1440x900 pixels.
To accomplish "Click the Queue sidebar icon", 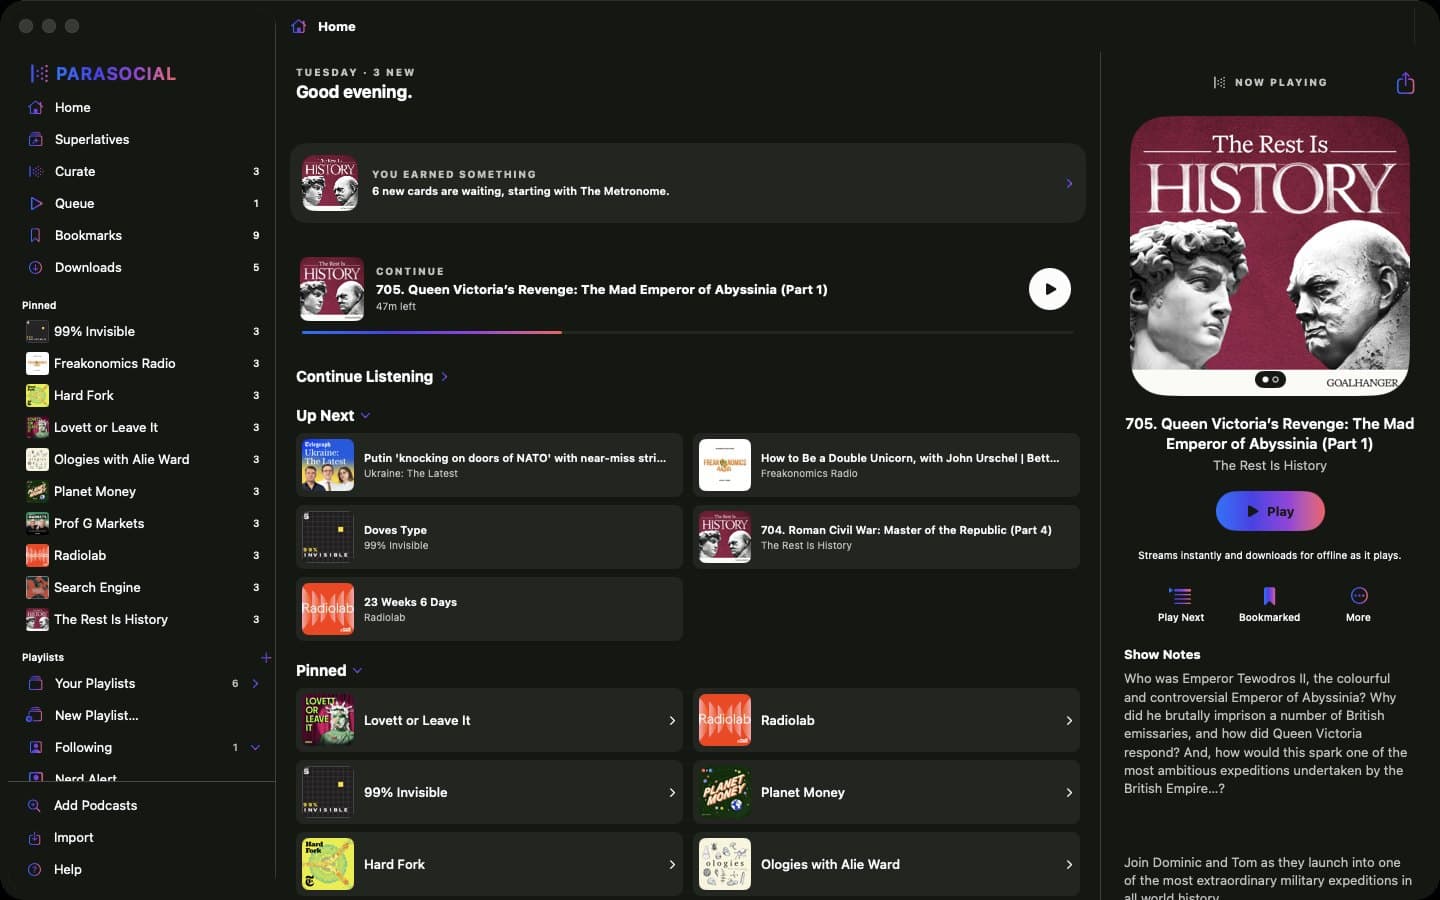I will (36, 203).
